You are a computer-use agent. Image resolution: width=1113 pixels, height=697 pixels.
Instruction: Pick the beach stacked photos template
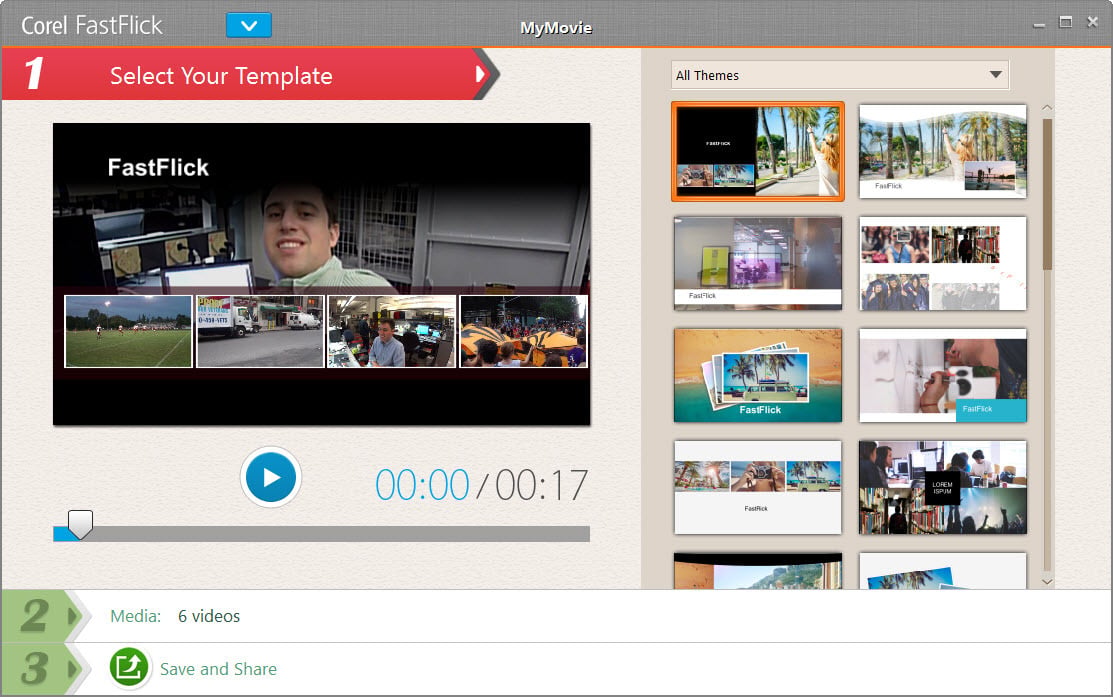click(758, 375)
